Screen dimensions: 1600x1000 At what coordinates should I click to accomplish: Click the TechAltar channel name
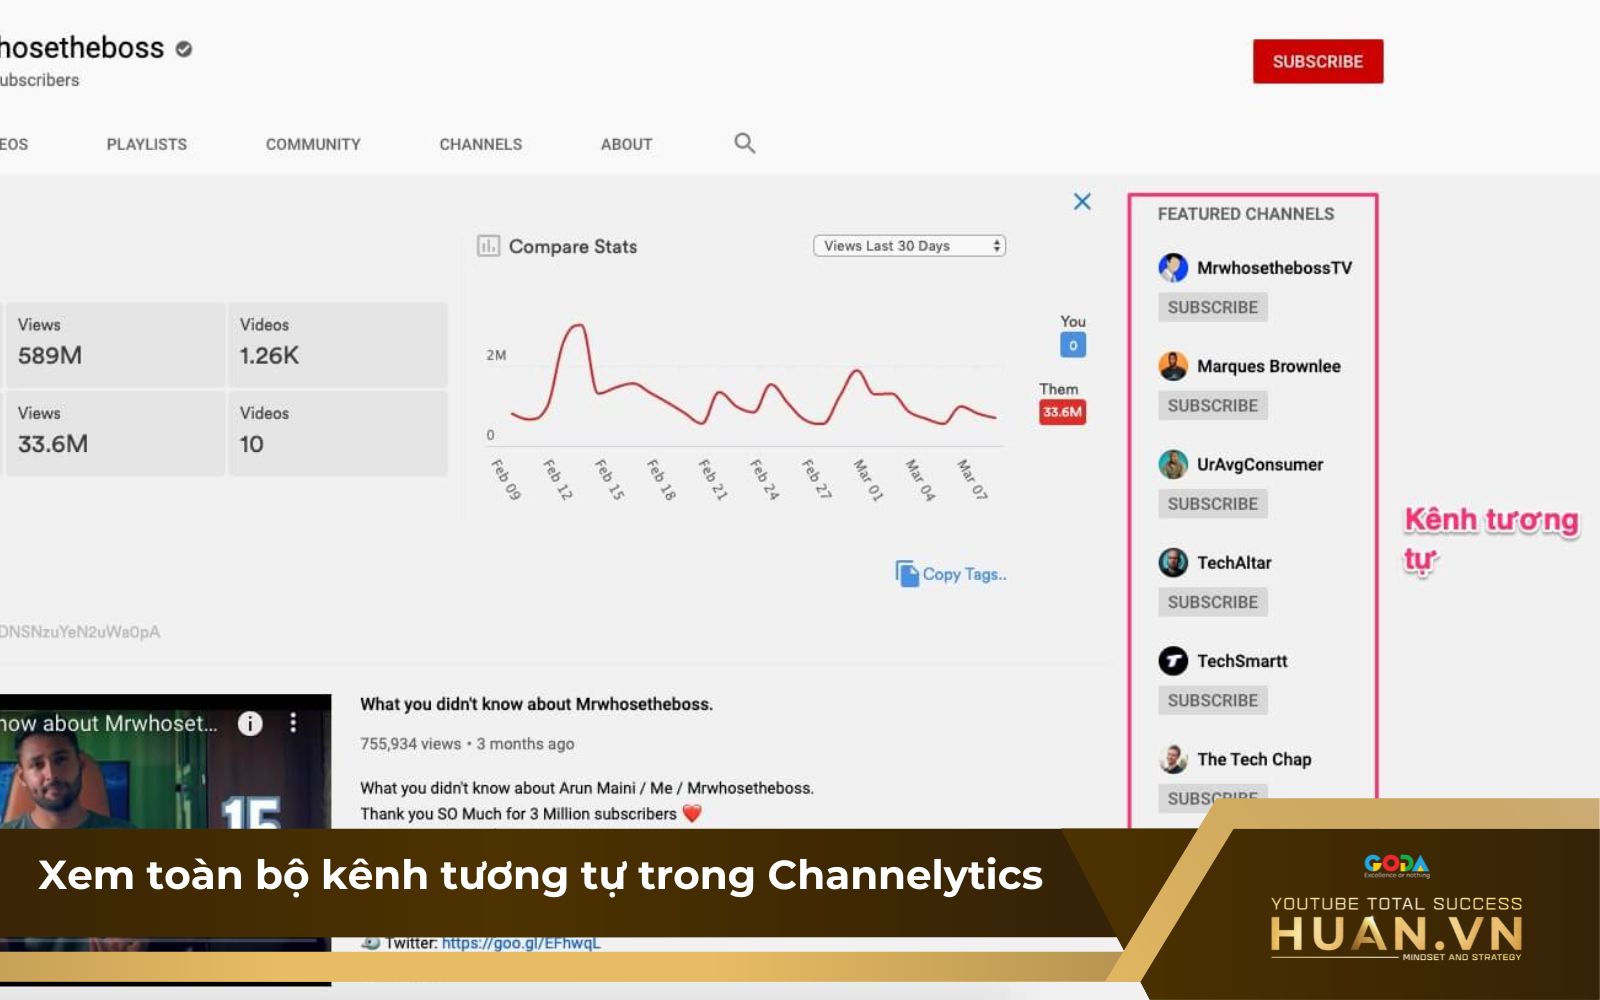point(1234,562)
